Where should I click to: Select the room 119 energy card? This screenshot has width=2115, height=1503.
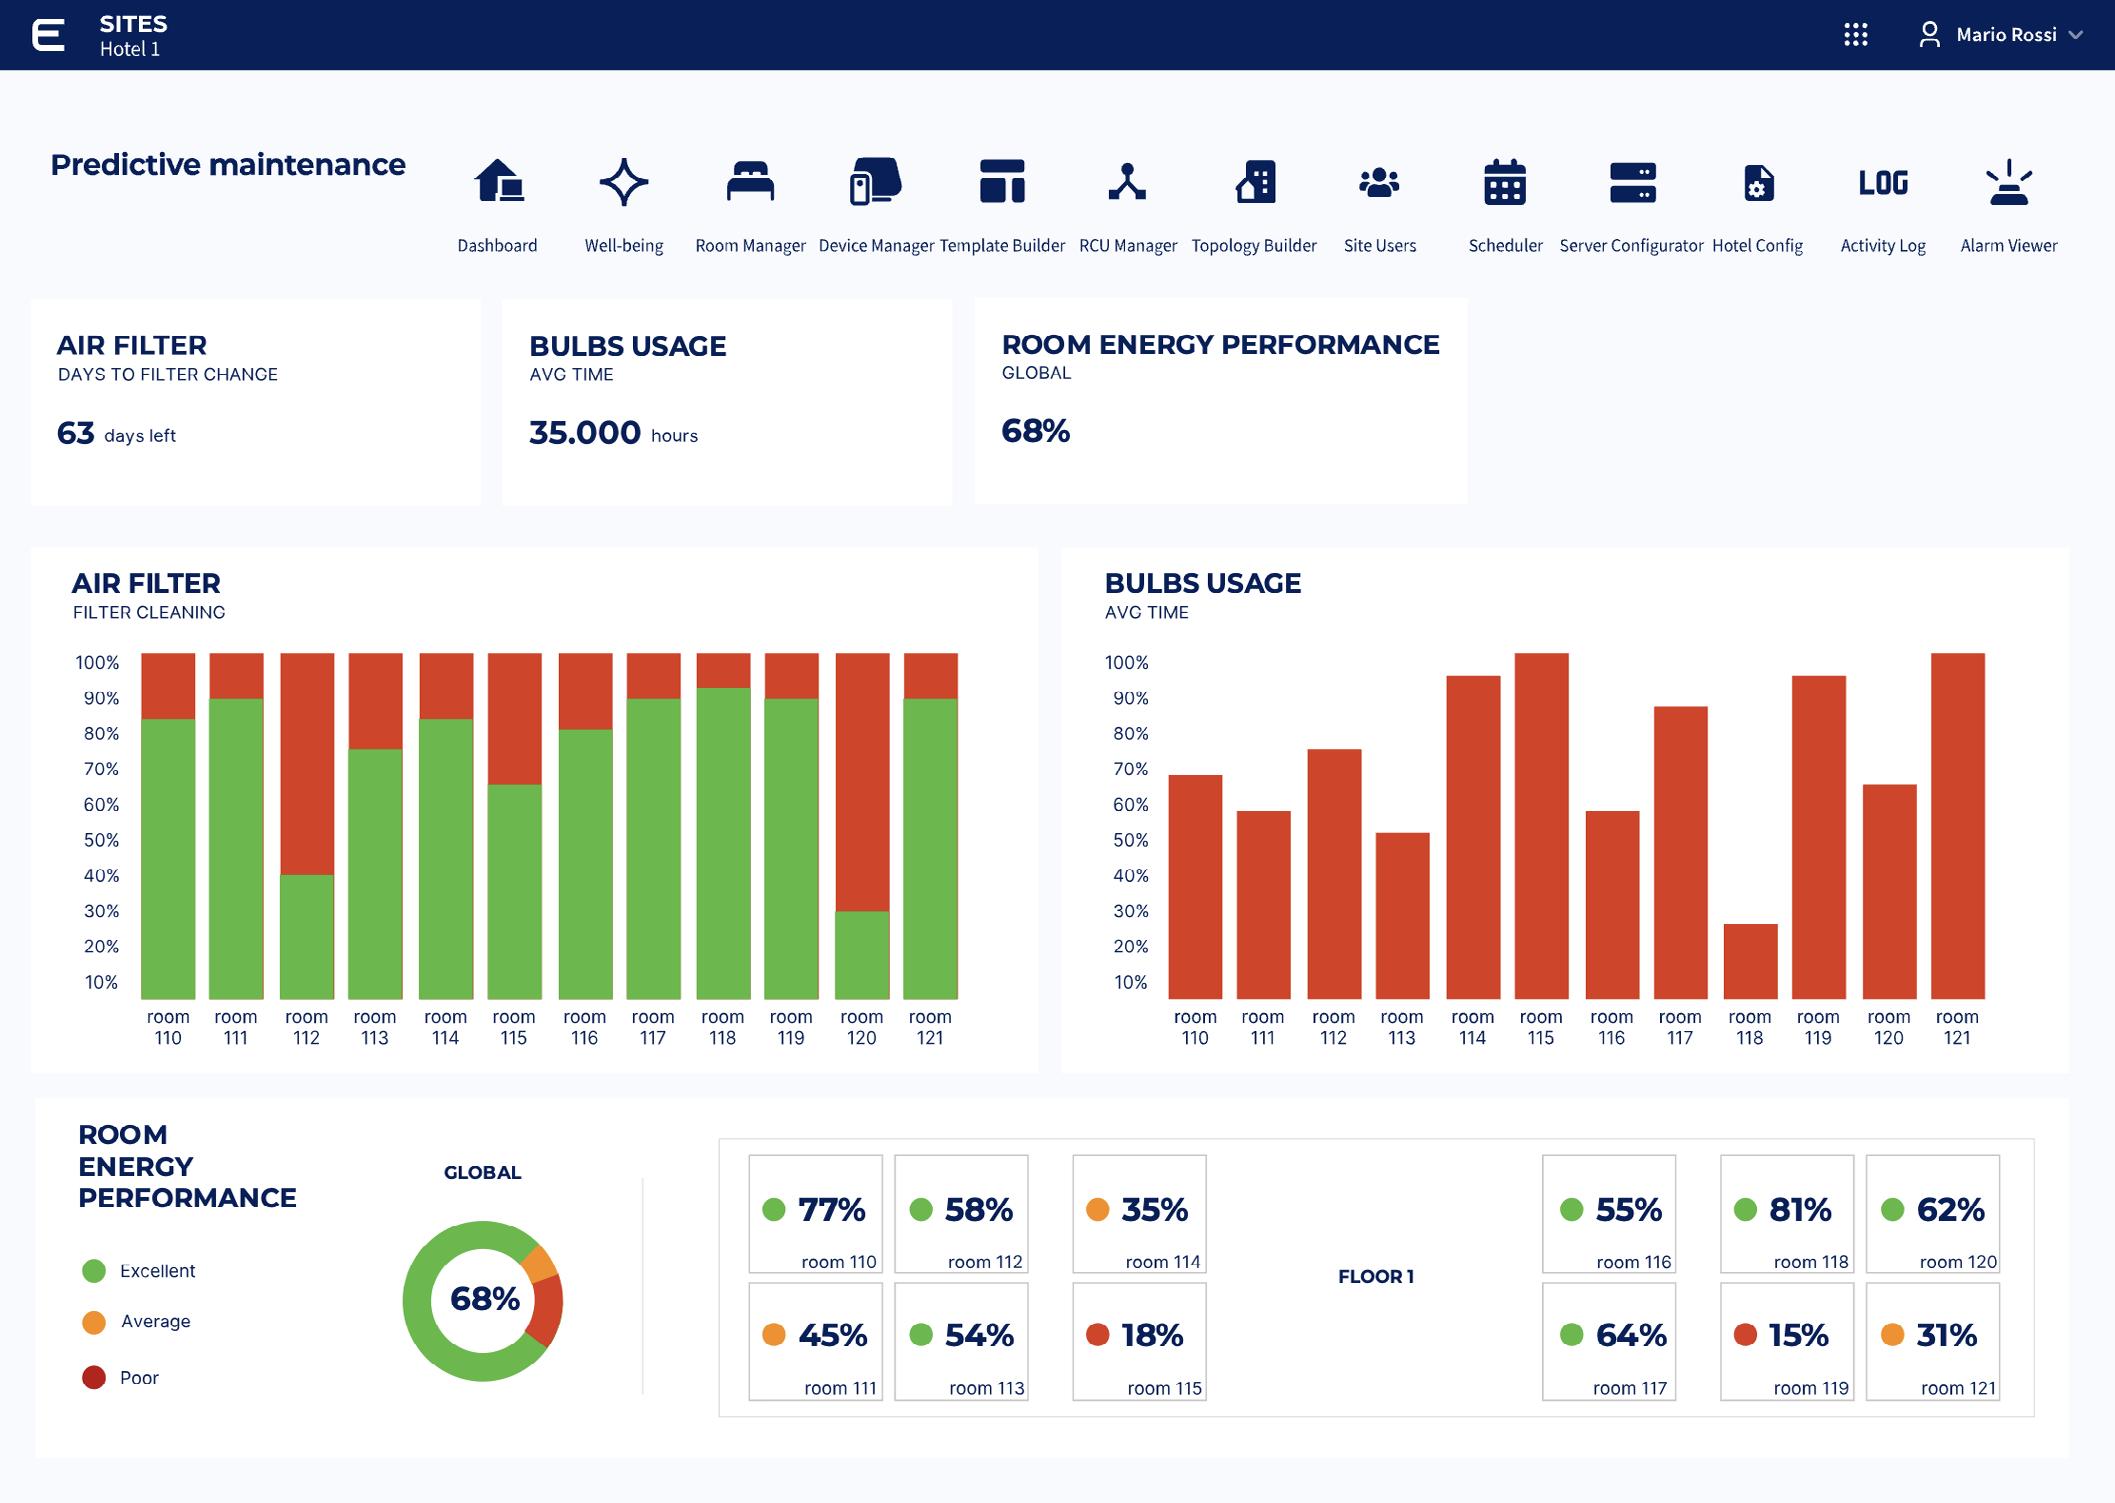tap(1786, 1341)
